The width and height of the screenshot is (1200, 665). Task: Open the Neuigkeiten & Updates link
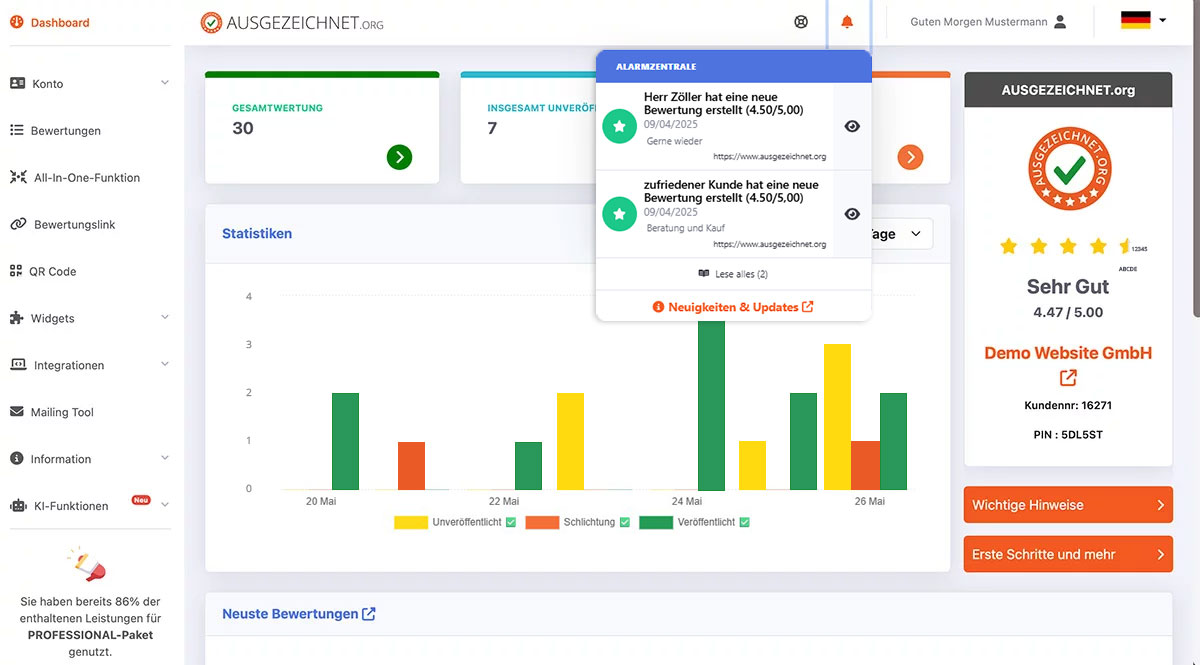click(x=733, y=307)
